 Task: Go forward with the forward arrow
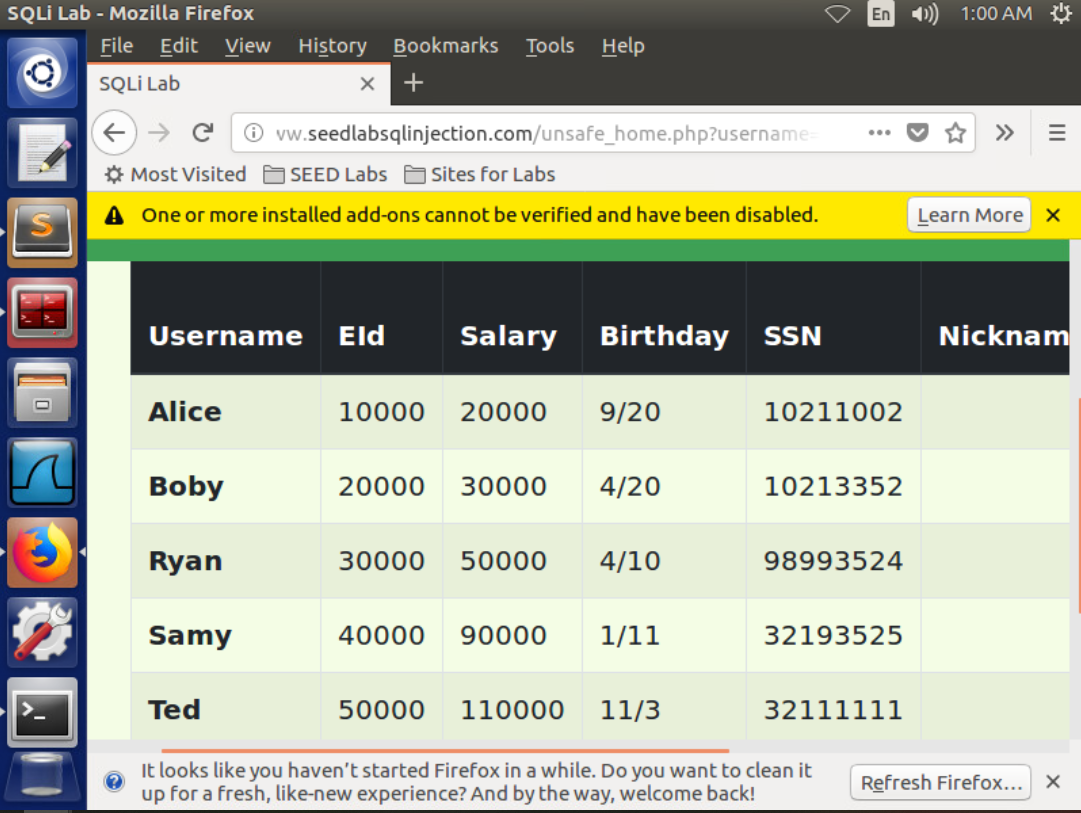tap(159, 132)
